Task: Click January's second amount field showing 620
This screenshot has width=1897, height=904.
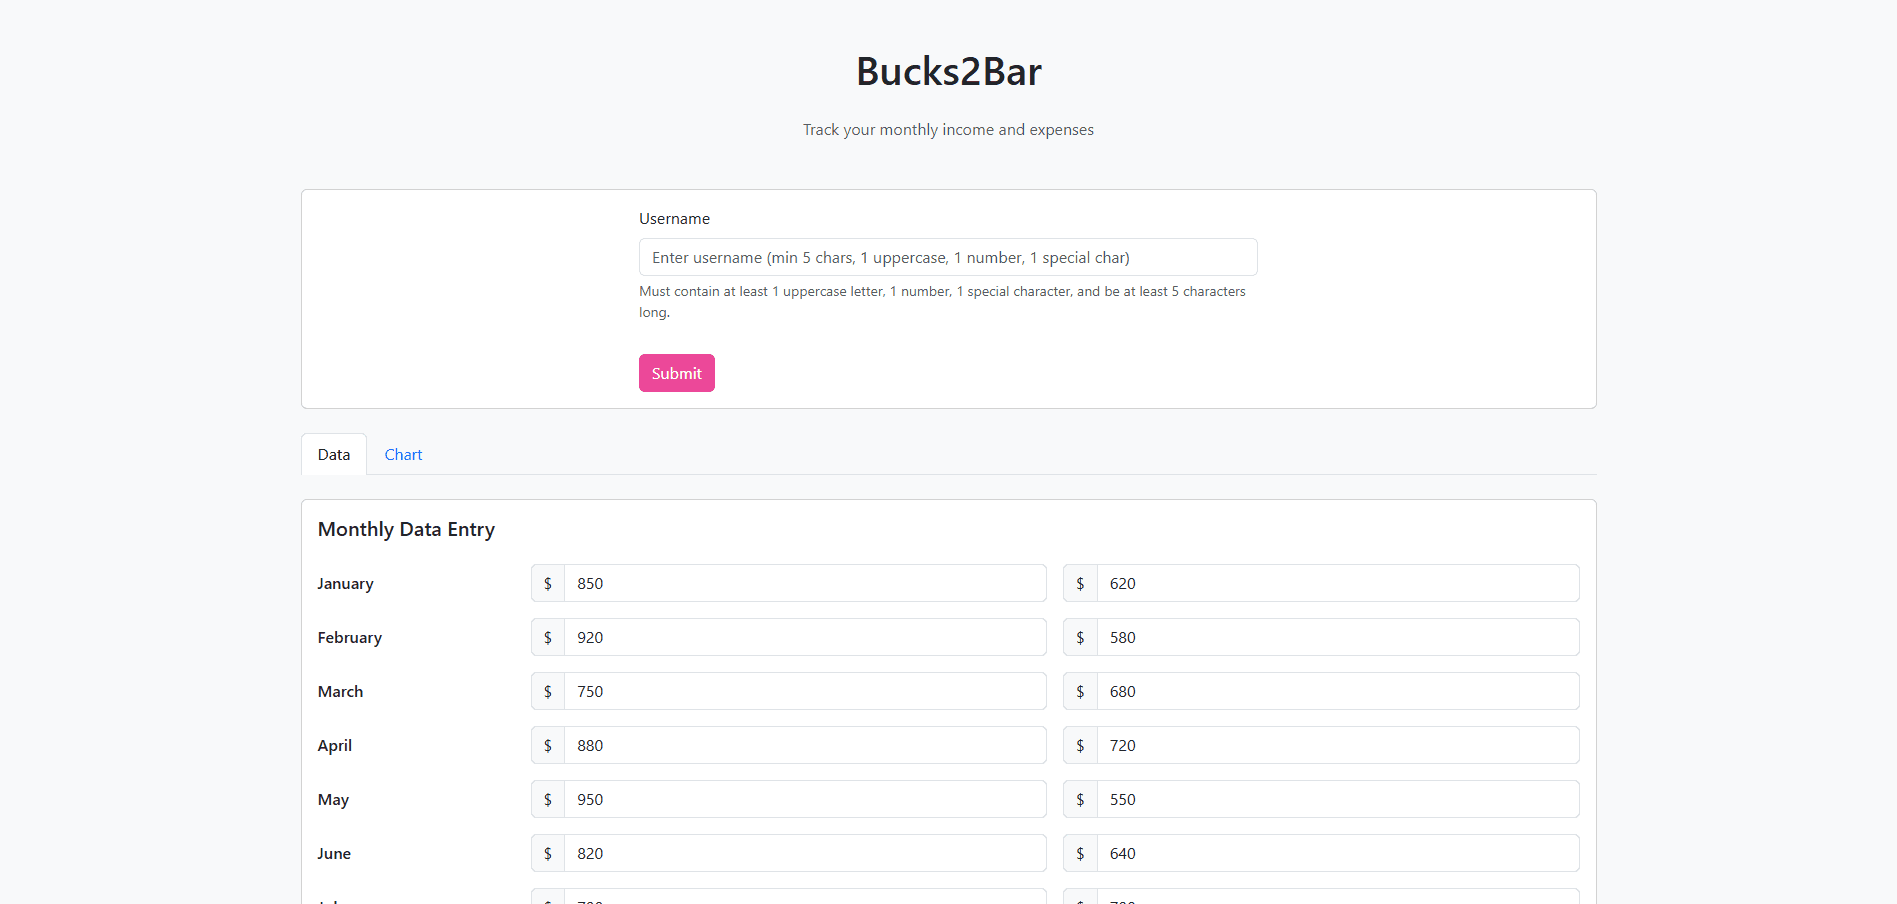Action: coord(1337,583)
